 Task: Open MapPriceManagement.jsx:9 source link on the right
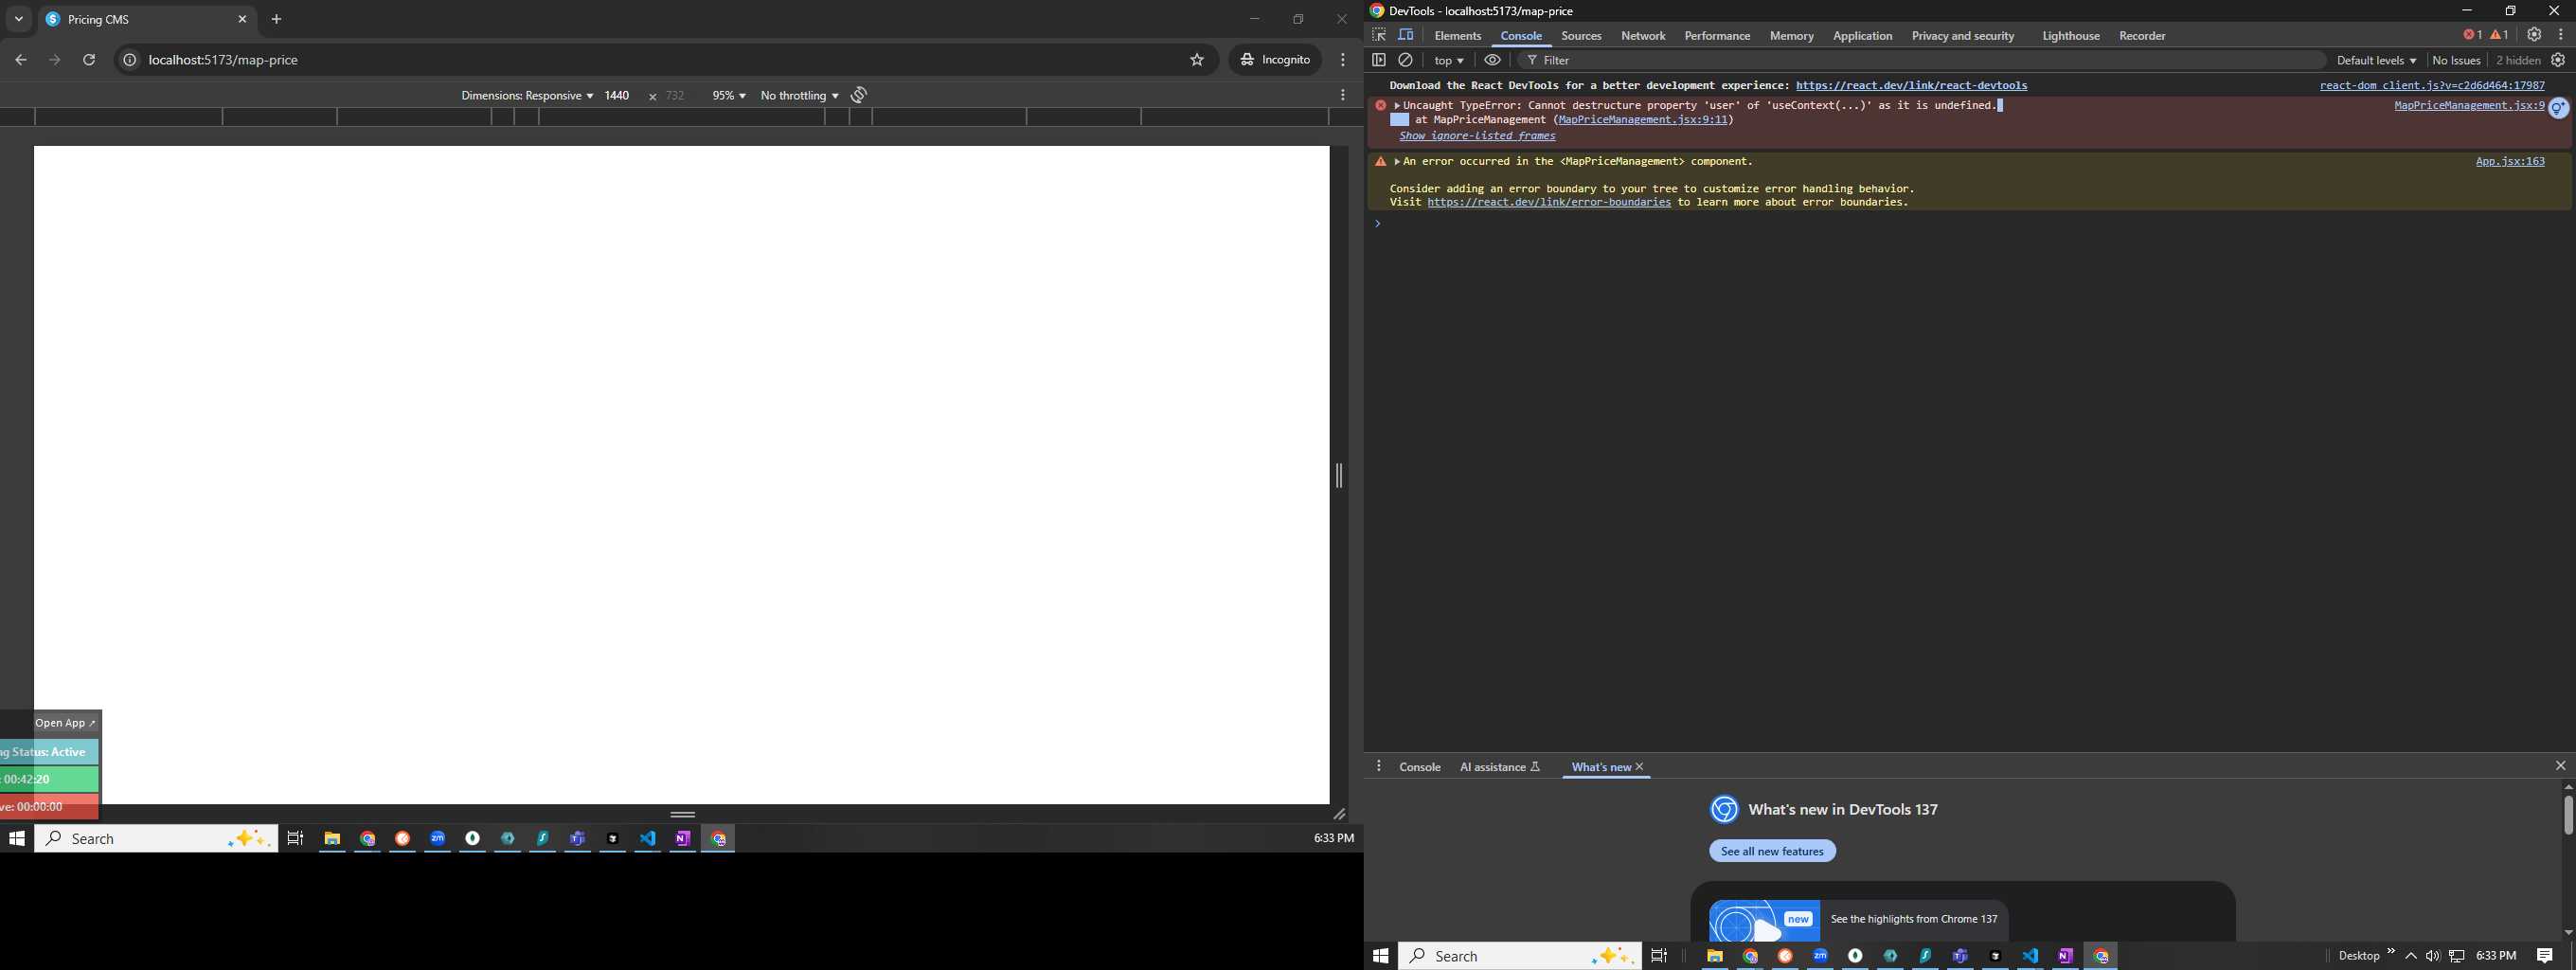coord(2469,106)
